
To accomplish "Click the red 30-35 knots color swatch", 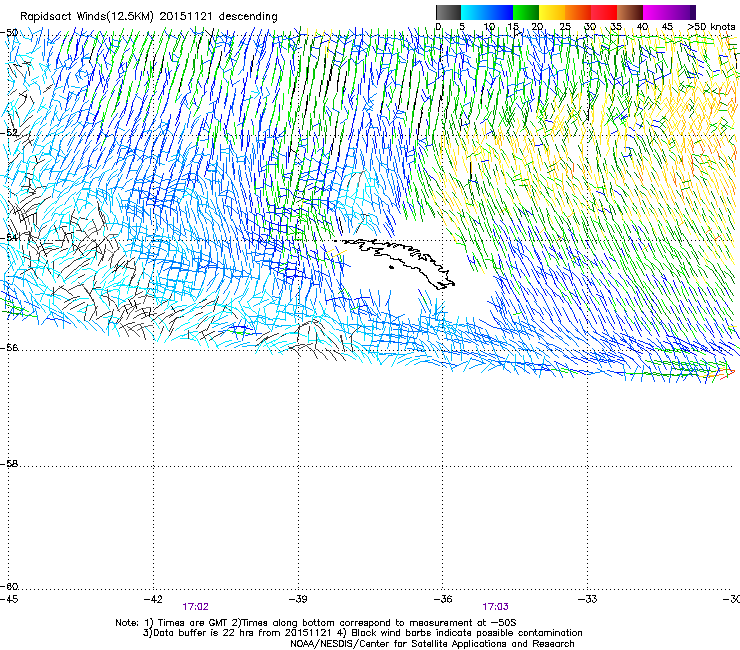I will point(604,12).
